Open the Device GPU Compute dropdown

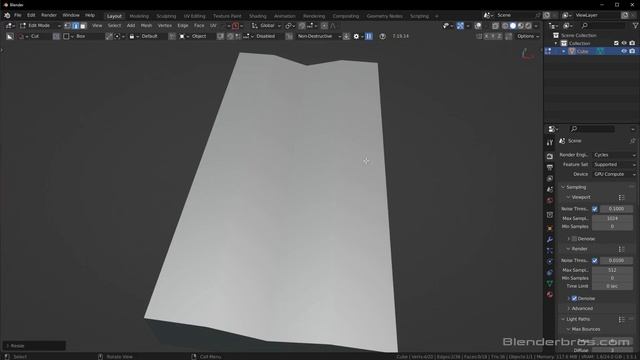pos(615,174)
